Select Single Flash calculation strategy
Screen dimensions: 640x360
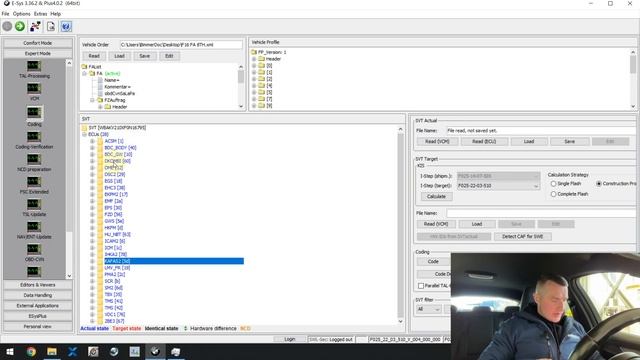(553, 184)
